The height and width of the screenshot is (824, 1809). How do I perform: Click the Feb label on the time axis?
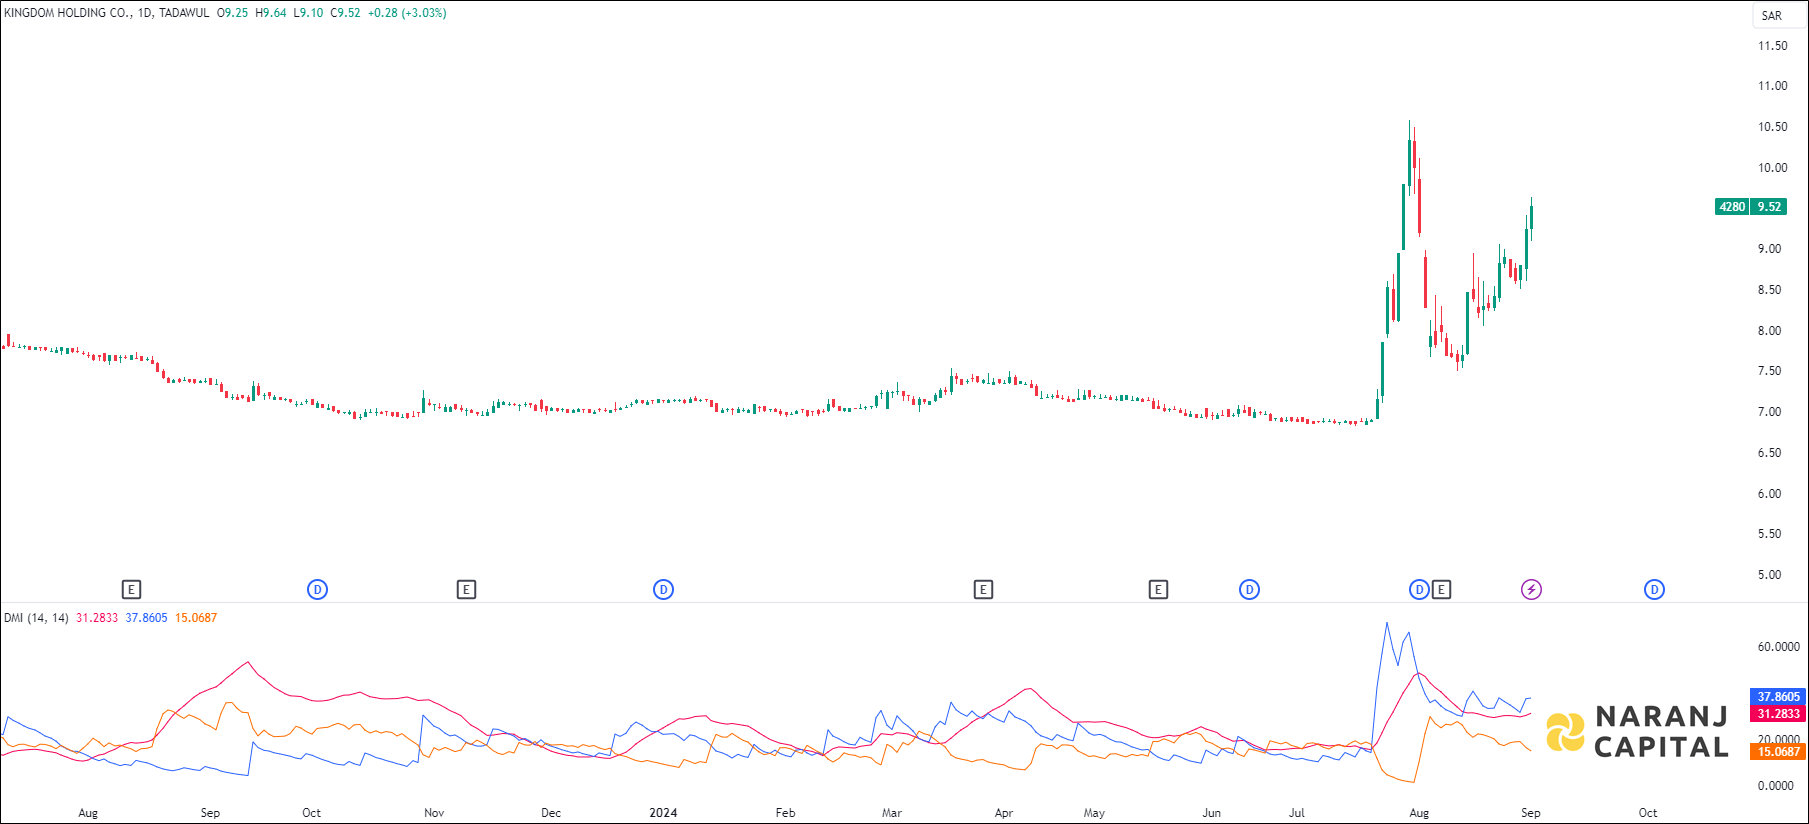coord(786,813)
